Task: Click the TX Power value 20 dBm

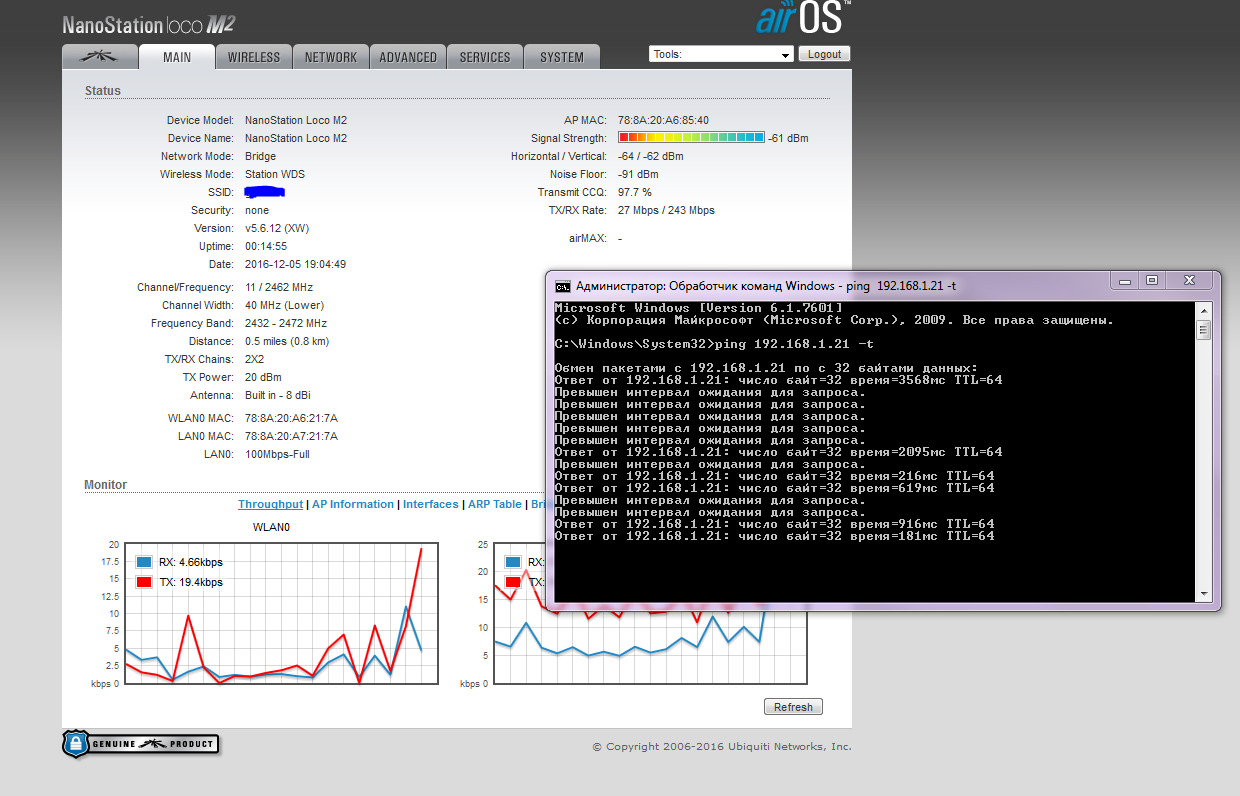Action: pos(263,377)
